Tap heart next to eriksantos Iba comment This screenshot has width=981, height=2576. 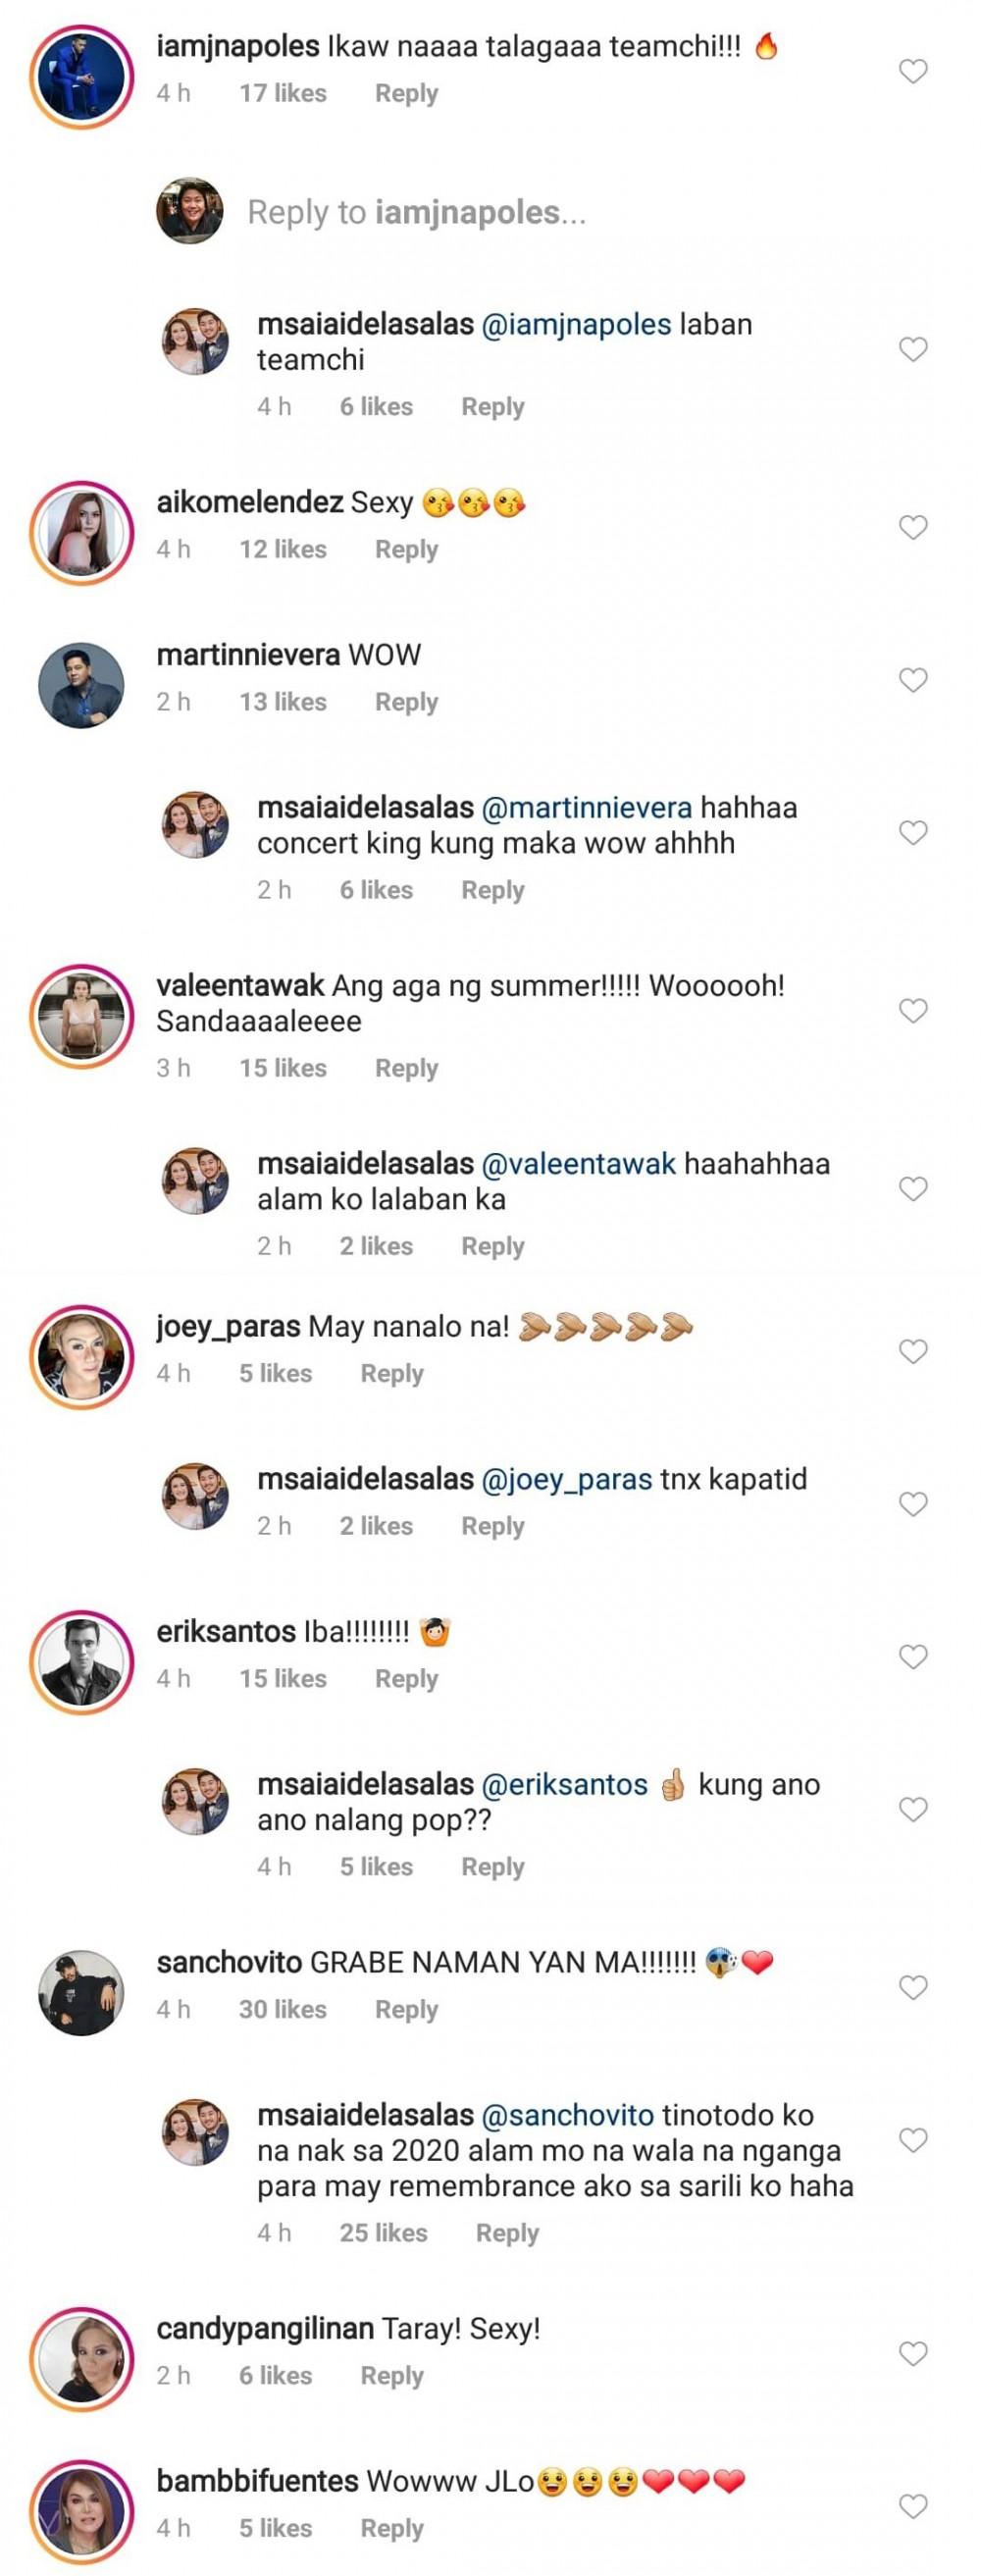click(913, 1656)
